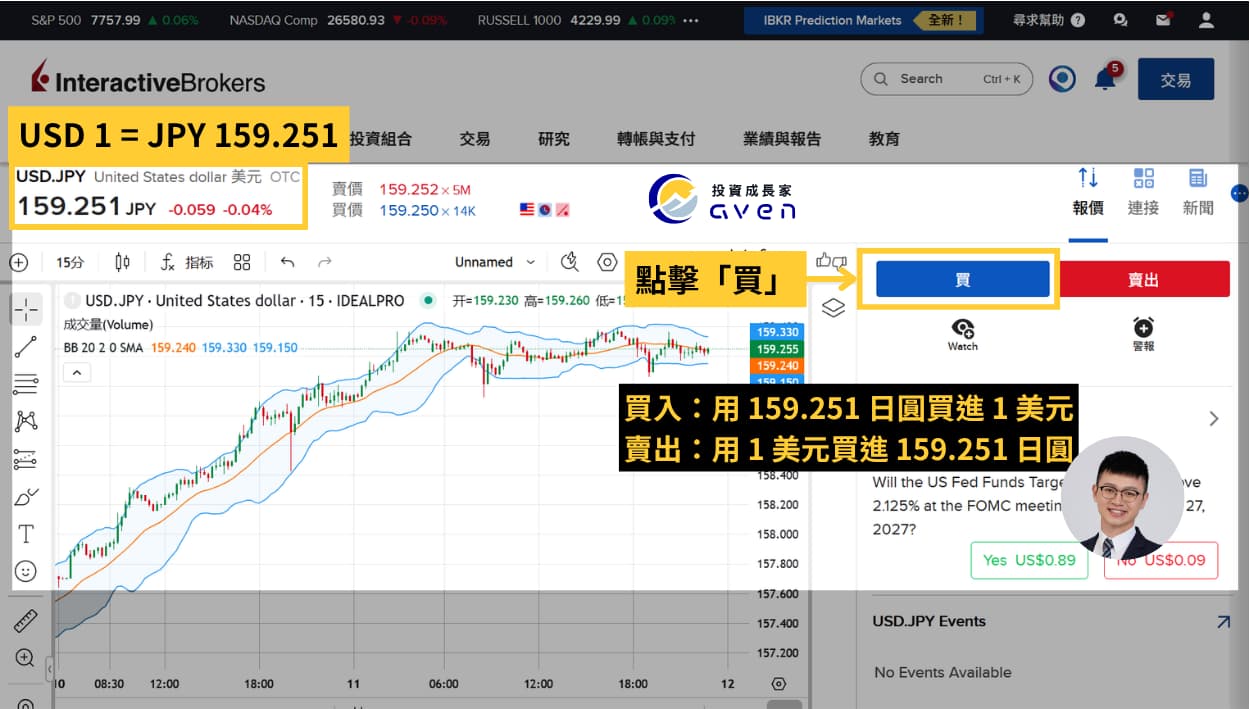Open the 研究 research menu

[554, 139]
